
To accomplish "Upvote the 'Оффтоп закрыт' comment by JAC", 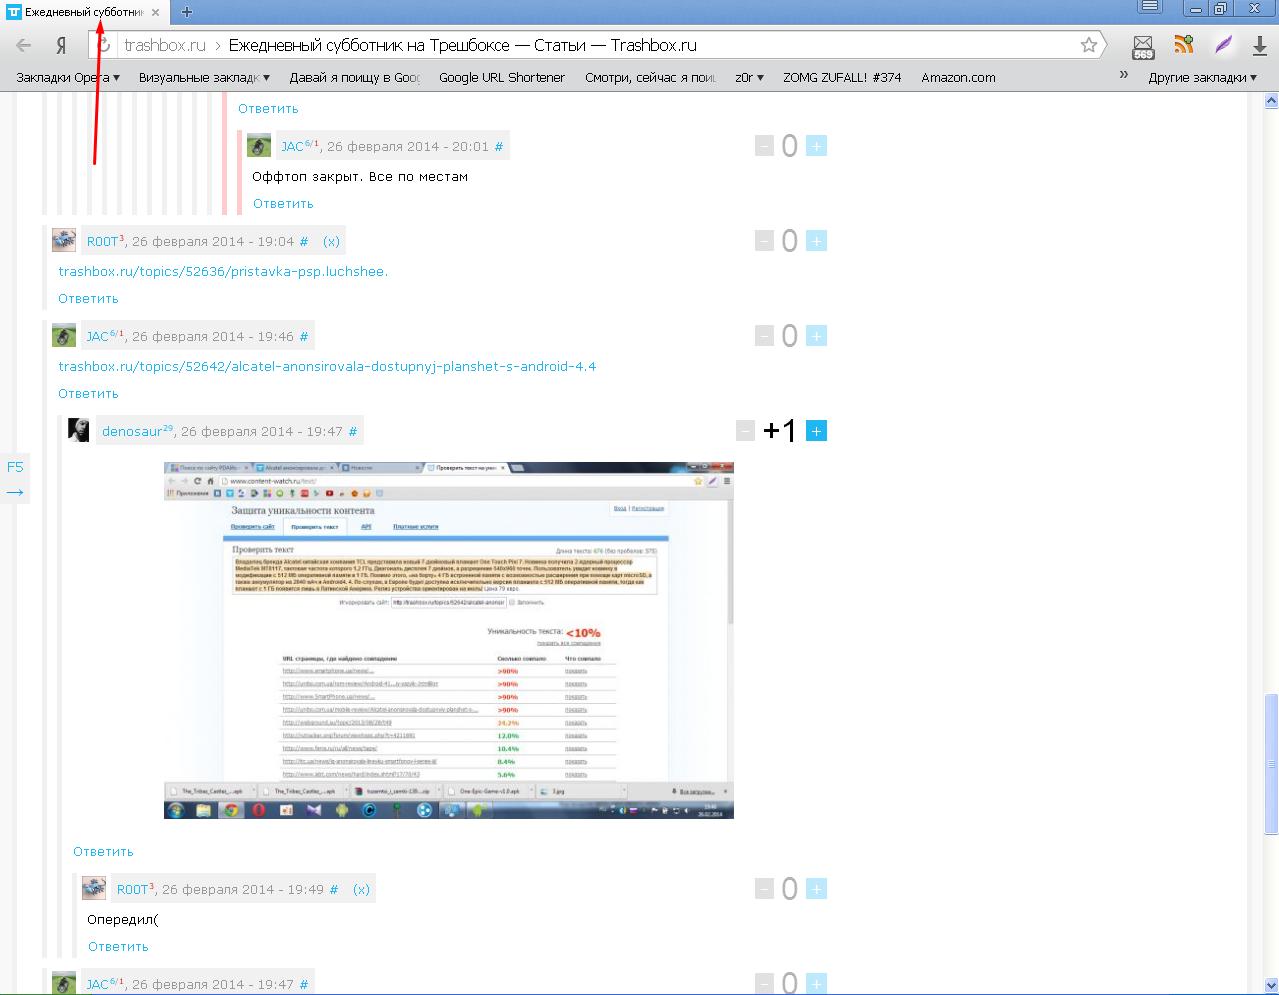I will pyautogui.click(x=816, y=146).
